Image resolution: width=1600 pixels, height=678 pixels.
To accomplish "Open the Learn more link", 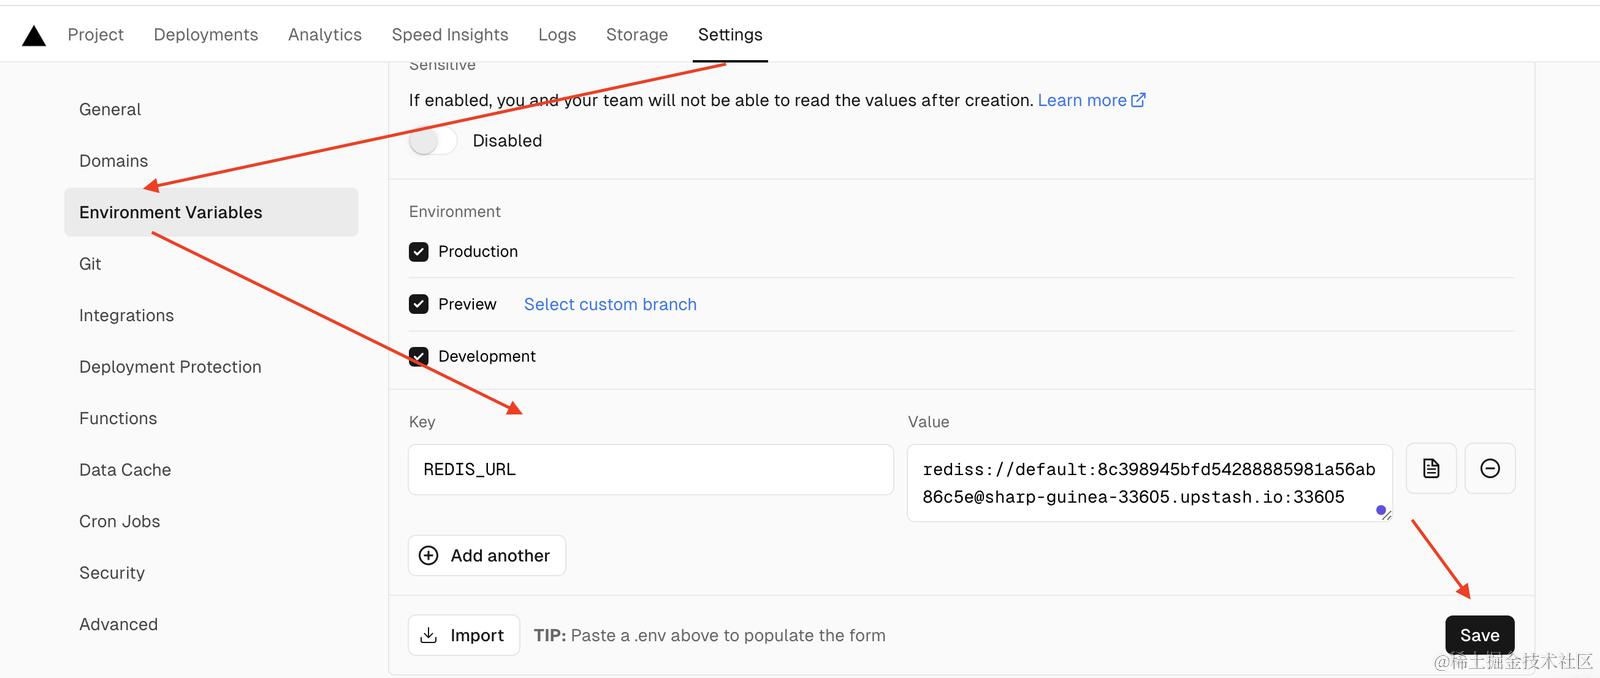I will (x=1081, y=100).
